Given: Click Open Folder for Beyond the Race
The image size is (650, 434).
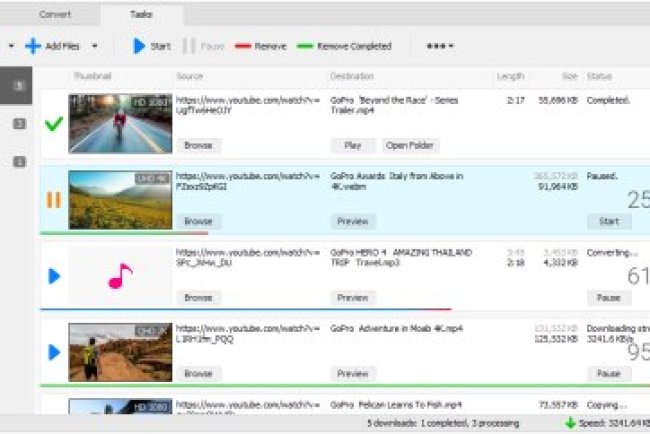Looking at the screenshot, I should coord(410,145).
